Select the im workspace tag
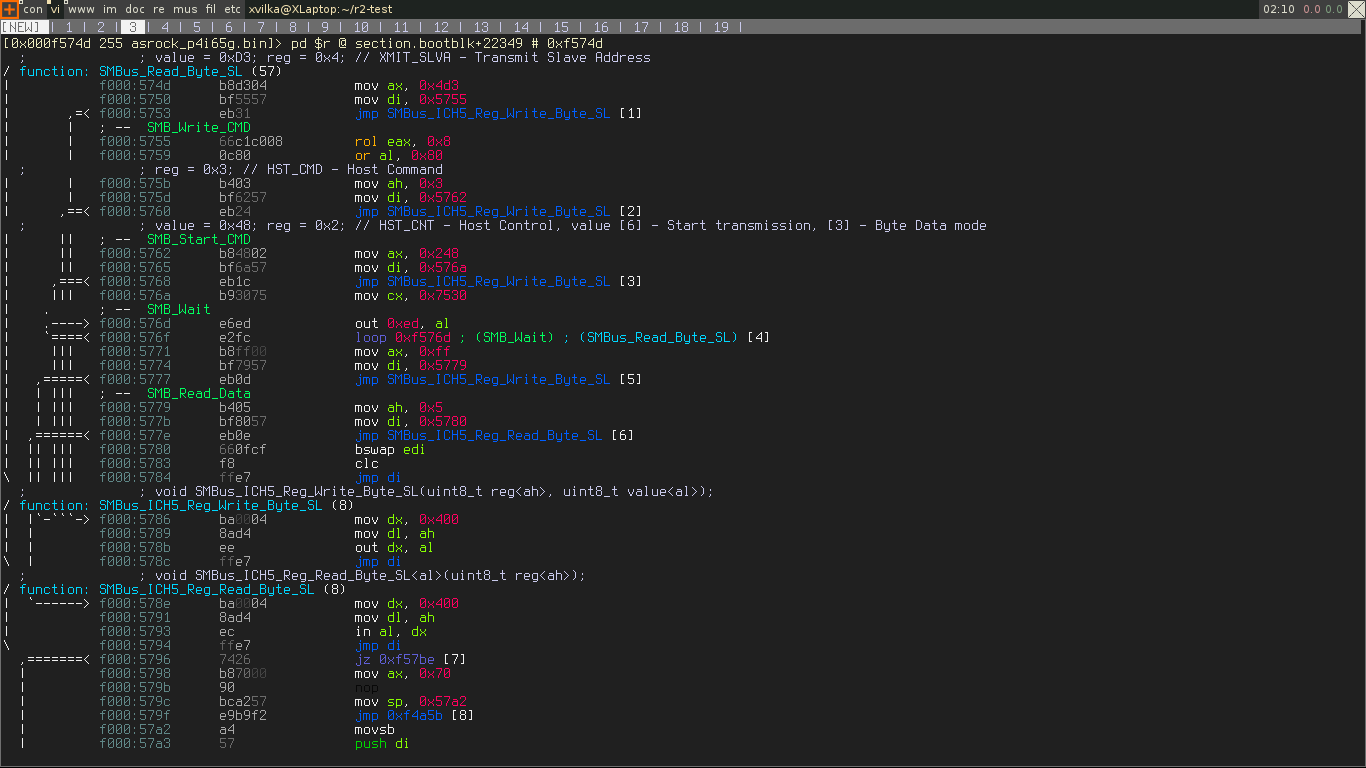The height and width of the screenshot is (768, 1366). tap(109, 9)
